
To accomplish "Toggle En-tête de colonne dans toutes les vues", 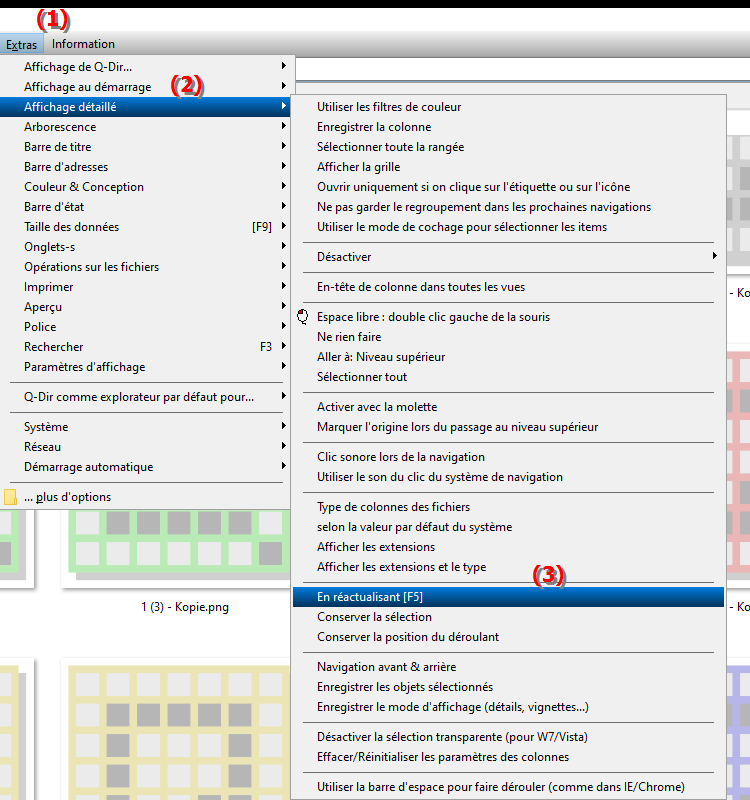I will point(508,287).
